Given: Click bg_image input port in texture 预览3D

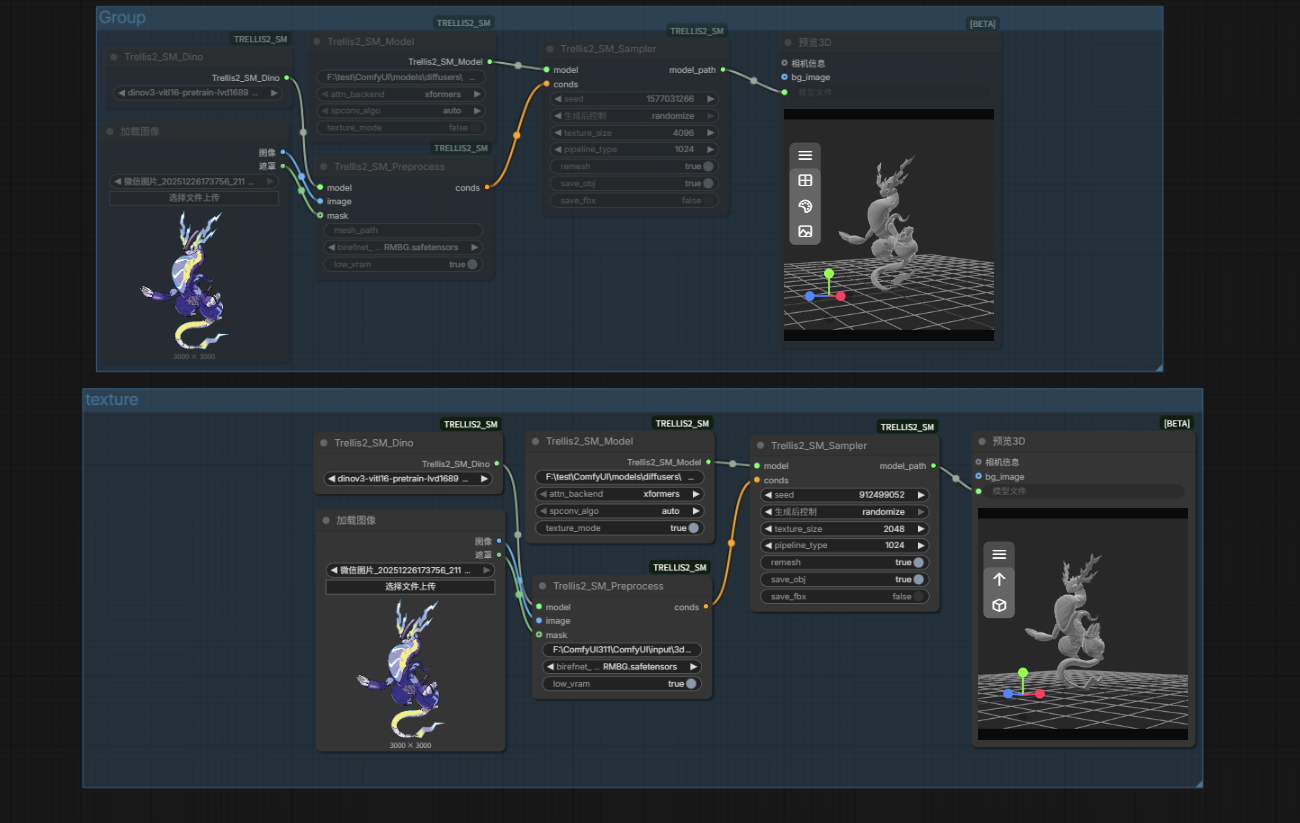Looking at the screenshot, I should pyautogui.click(x=978, y=476).
